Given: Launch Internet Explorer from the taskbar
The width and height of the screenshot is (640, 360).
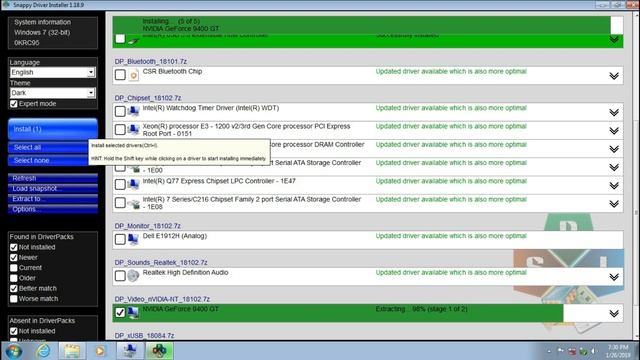Looking at the screenshot, I should pyautogui.click(x=44, y=351).
